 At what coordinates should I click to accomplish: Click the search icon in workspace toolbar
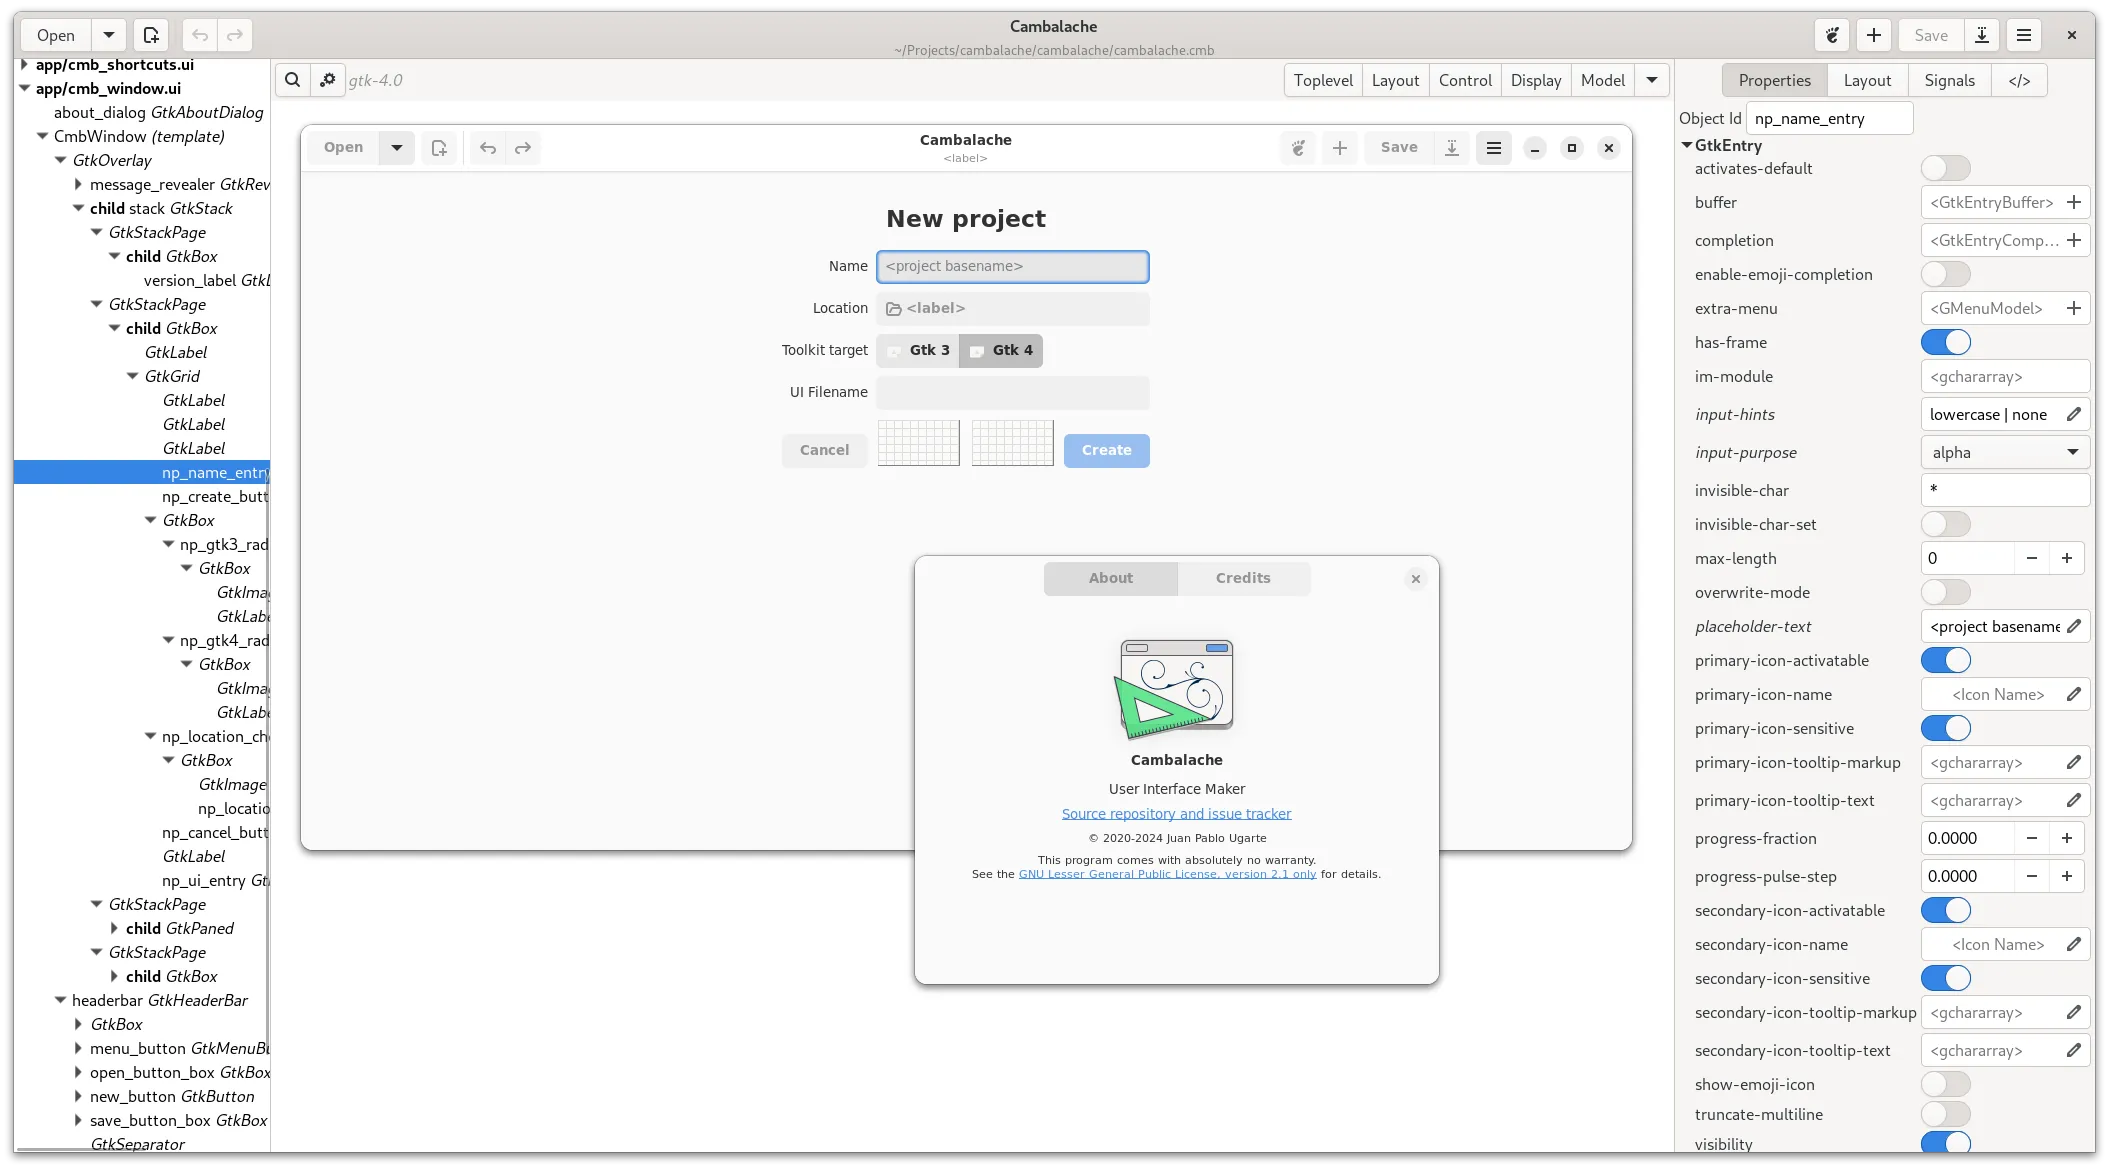point(292,80)
